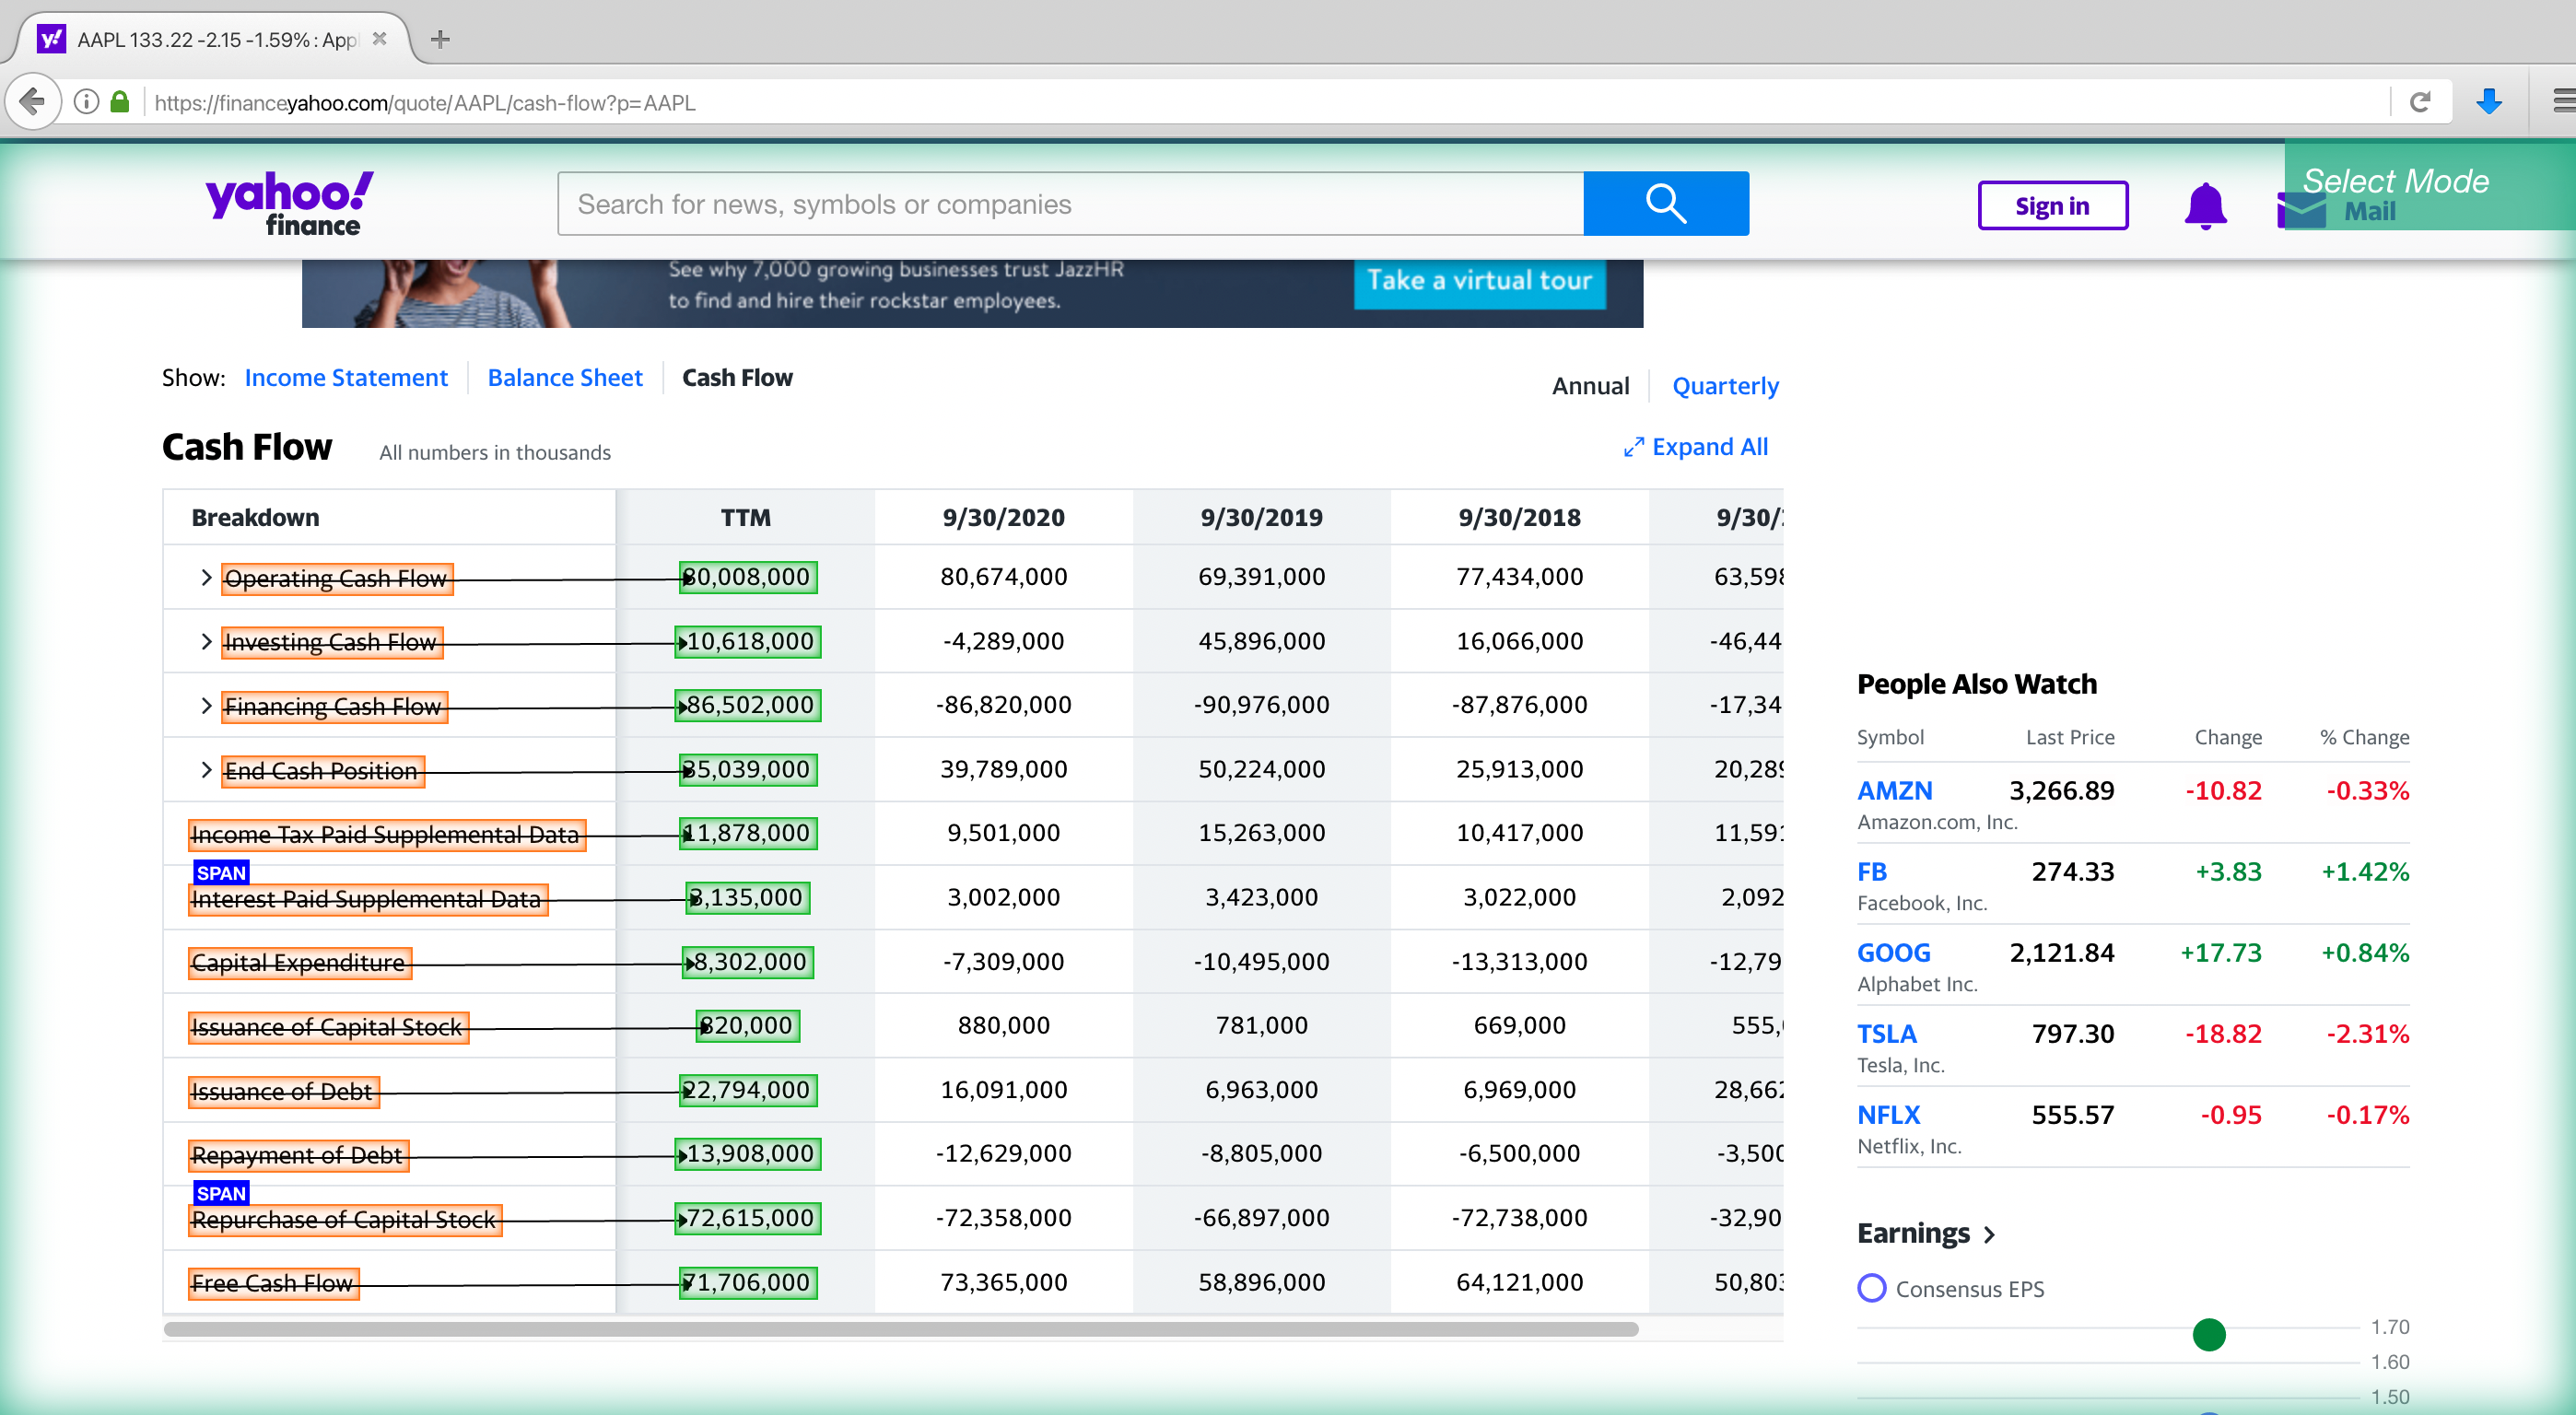Expand the Financing Cash Flow row
The height and width of the screenshot is (1415, 2576).
206,706
